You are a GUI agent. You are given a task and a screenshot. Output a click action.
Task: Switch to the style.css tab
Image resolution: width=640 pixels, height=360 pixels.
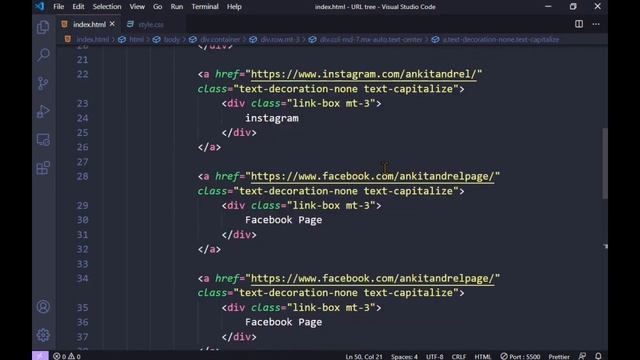pyautogui.click(x=151, y=24)
